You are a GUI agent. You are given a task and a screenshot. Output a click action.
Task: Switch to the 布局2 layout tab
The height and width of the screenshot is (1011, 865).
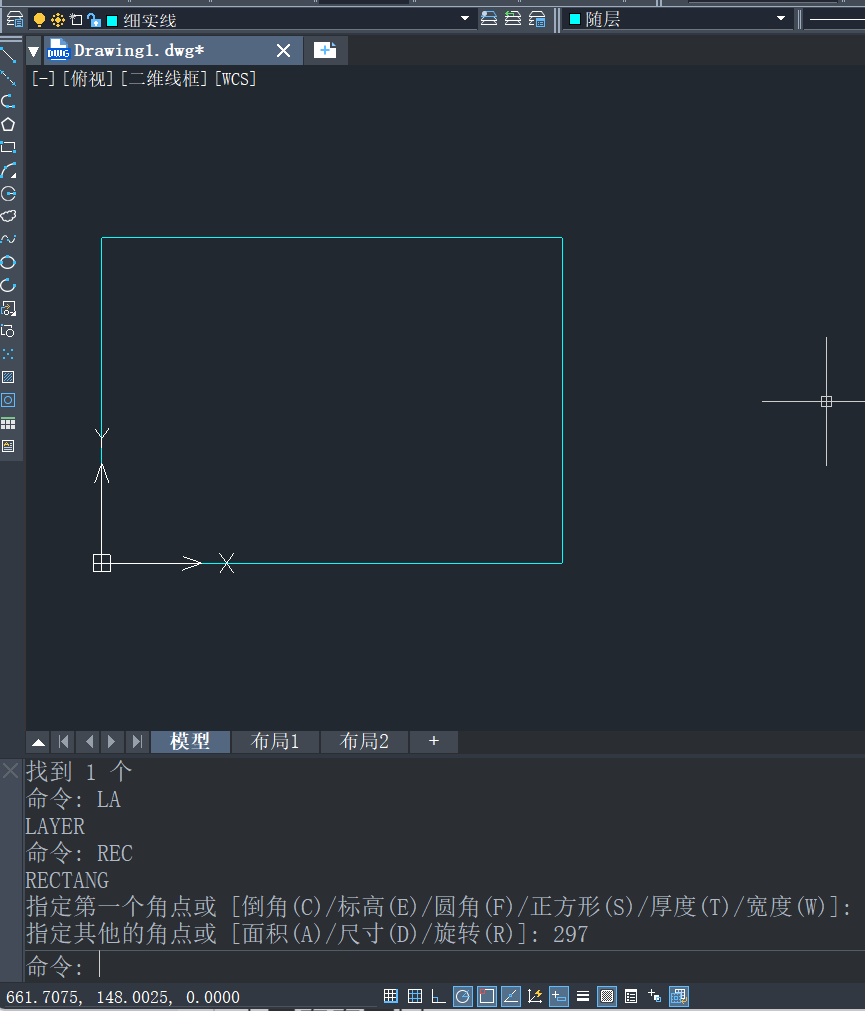click(x=364, y=741)
